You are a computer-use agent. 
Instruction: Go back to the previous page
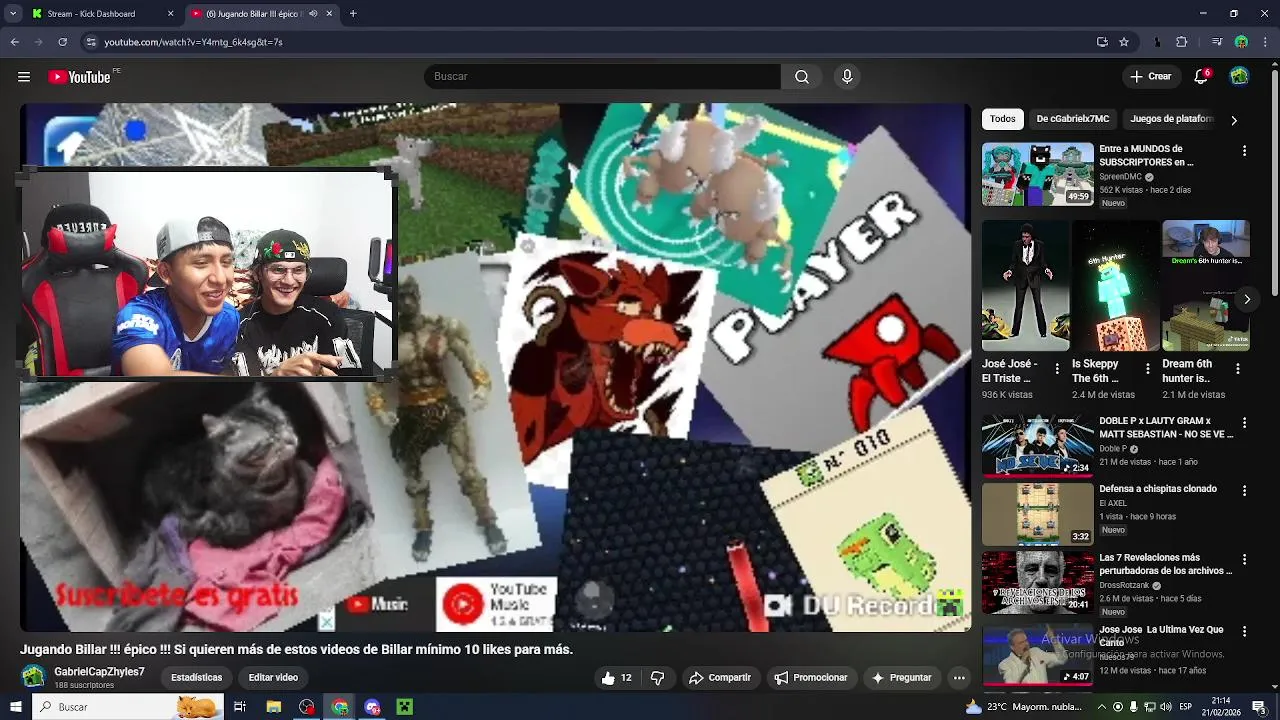coord(14,42)
